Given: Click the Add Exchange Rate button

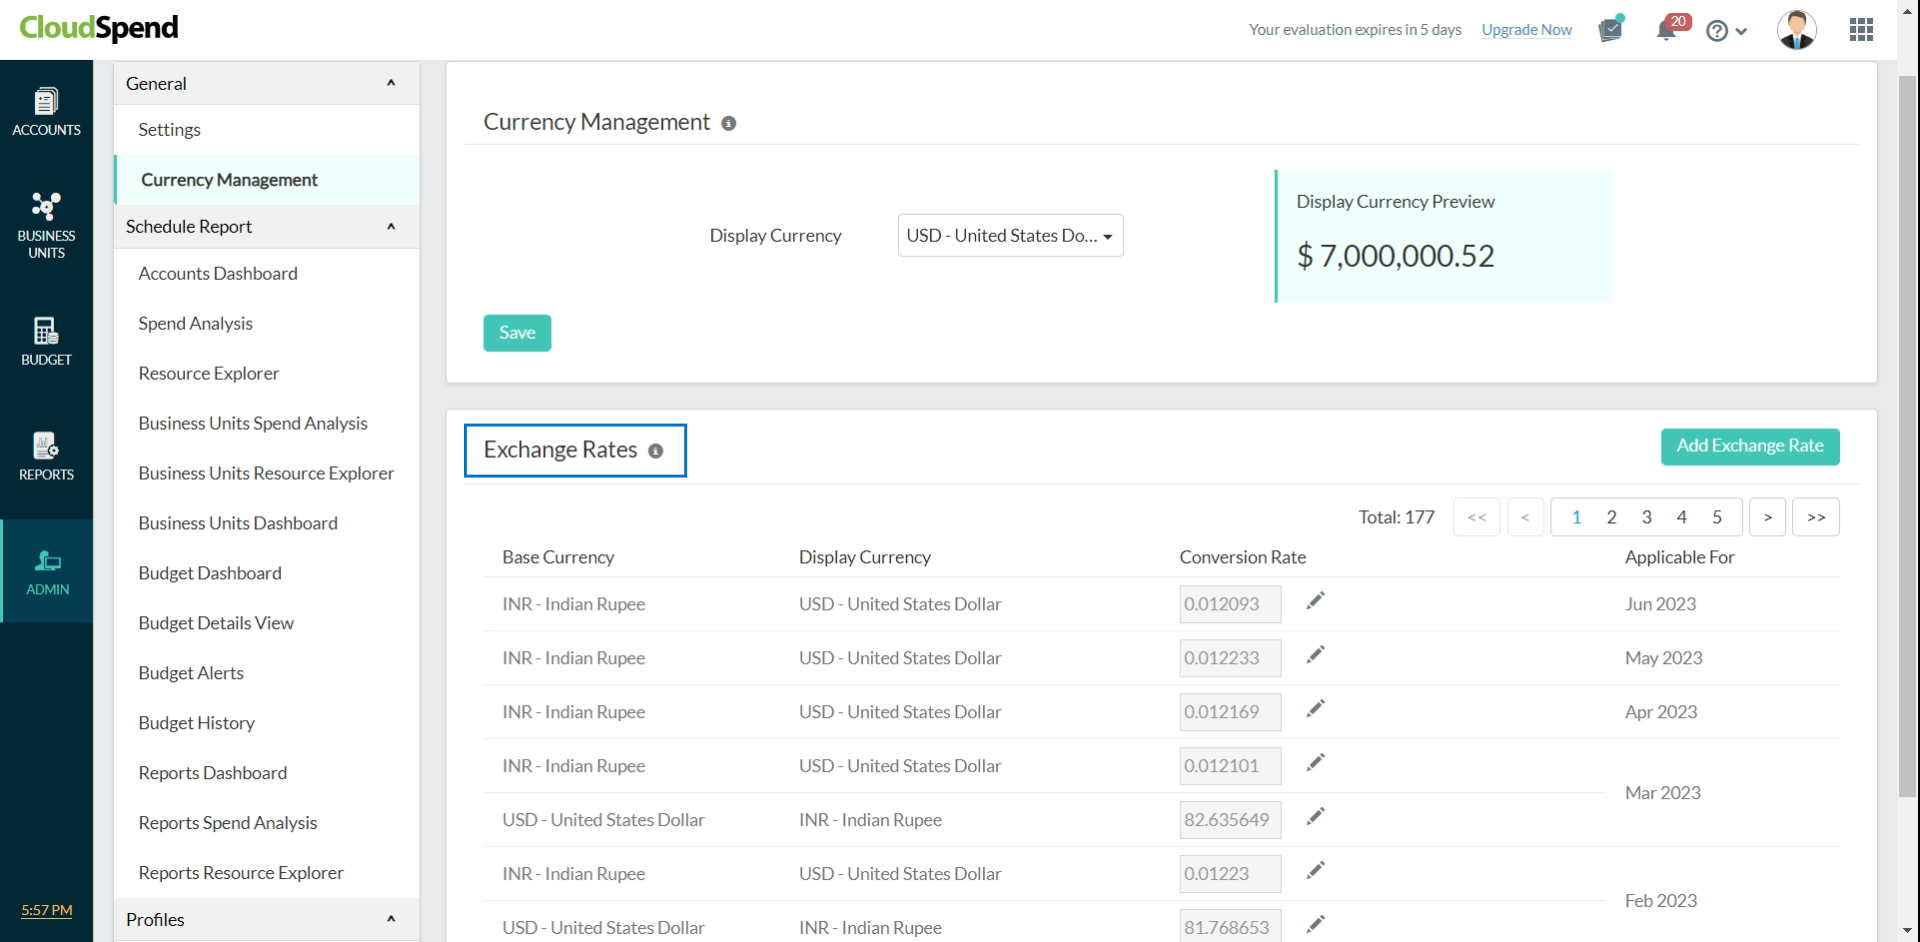Looking at the screenshot, I should coord(1750,446).
